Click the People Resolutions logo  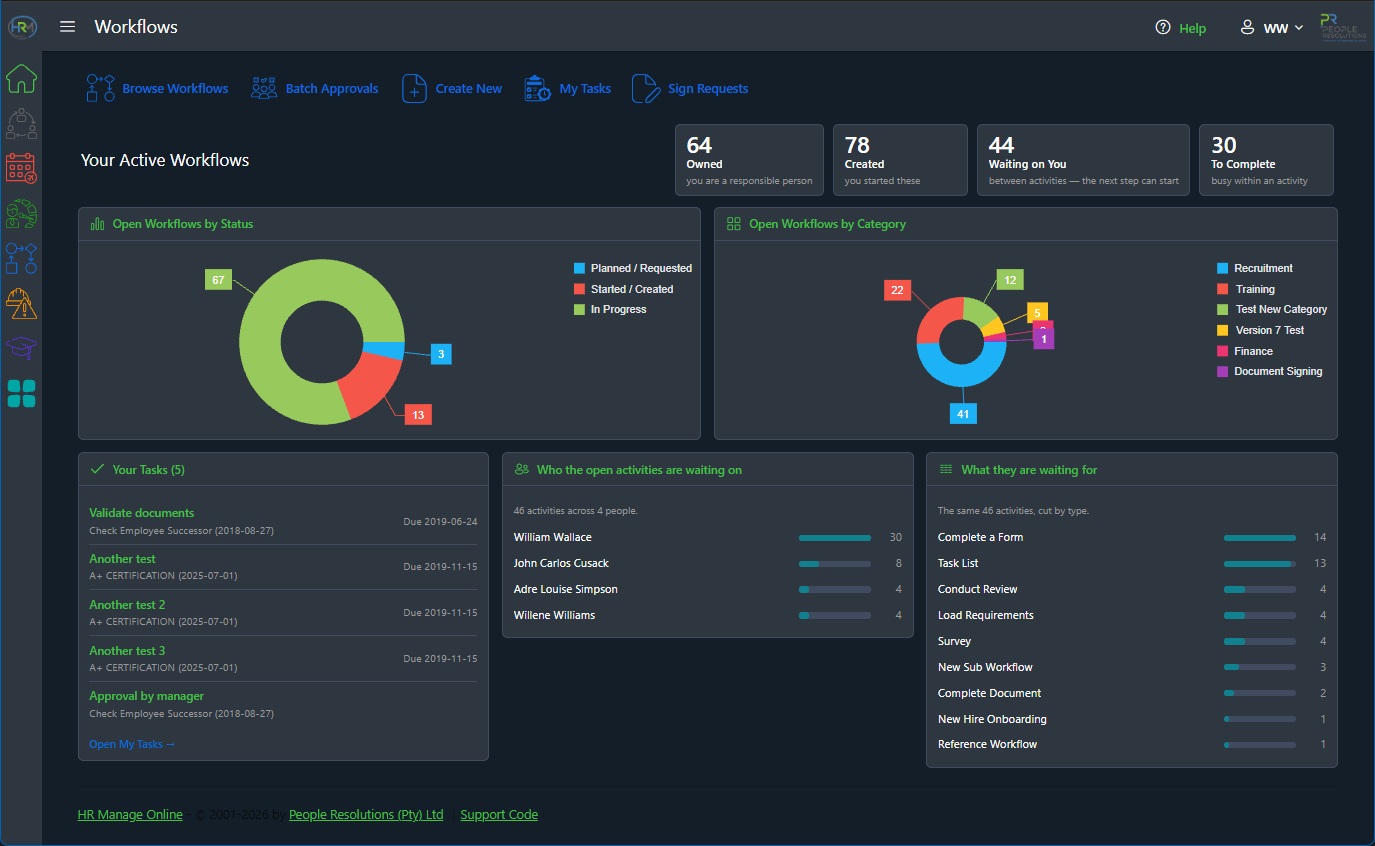point(1344,27)
